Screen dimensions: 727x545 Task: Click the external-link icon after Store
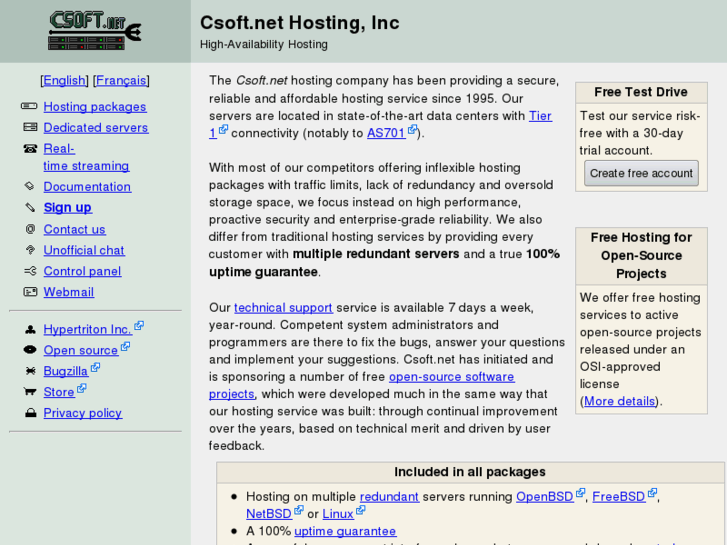[82, 389]
